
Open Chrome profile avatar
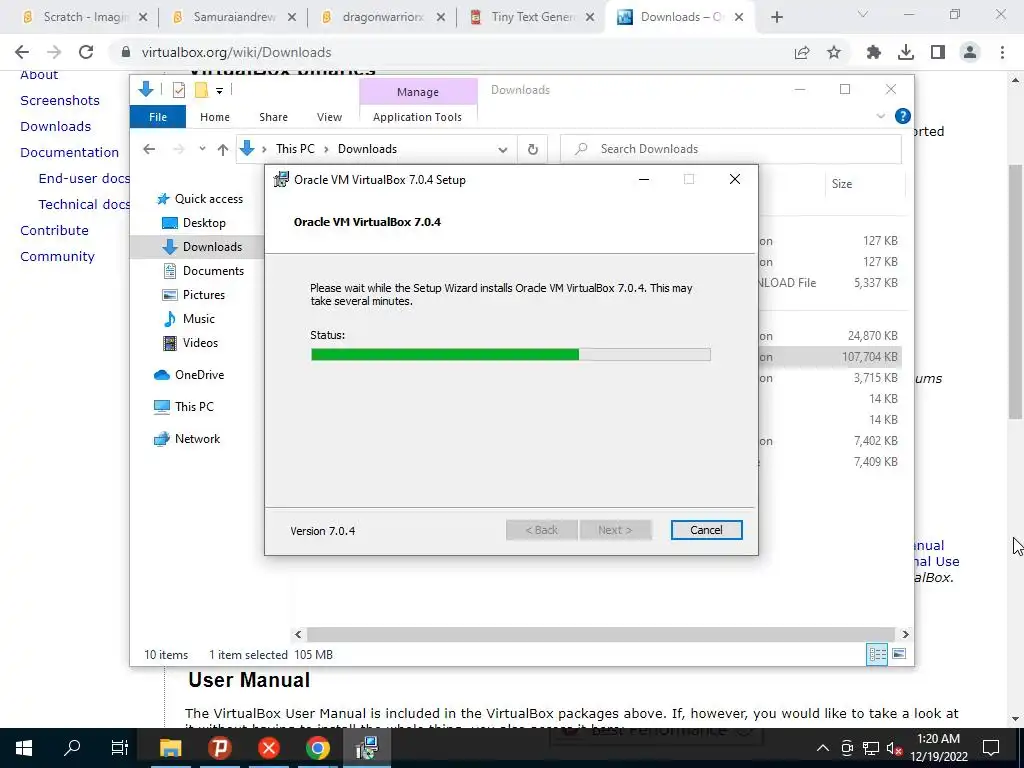click(x=970, y=52)
